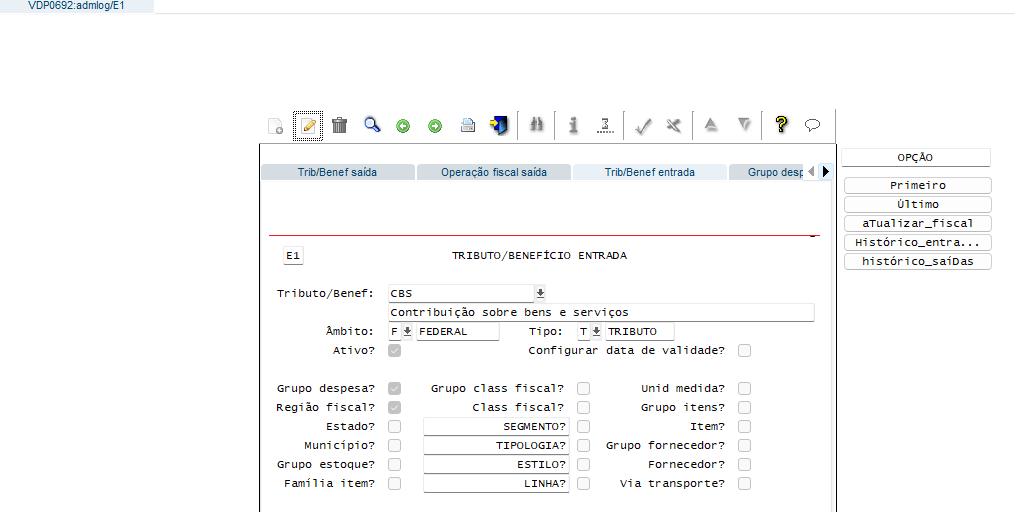Click the cancel cross icon
This screenshot has height=512, width=1015.
point(674,126)
